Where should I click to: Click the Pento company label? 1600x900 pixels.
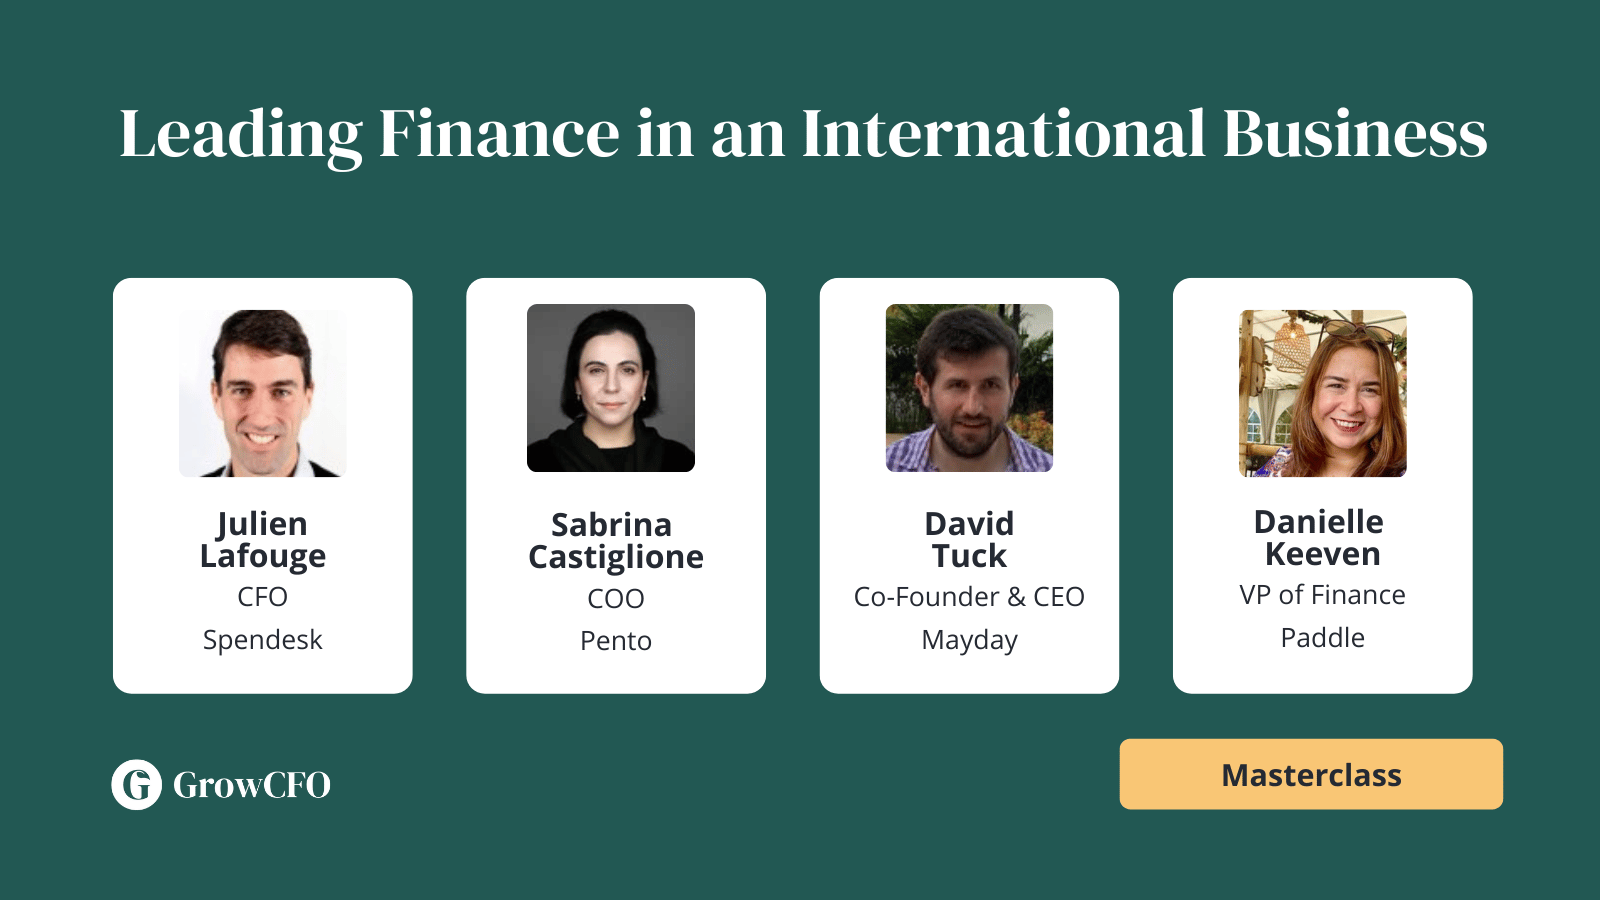[x=616, y=641]
